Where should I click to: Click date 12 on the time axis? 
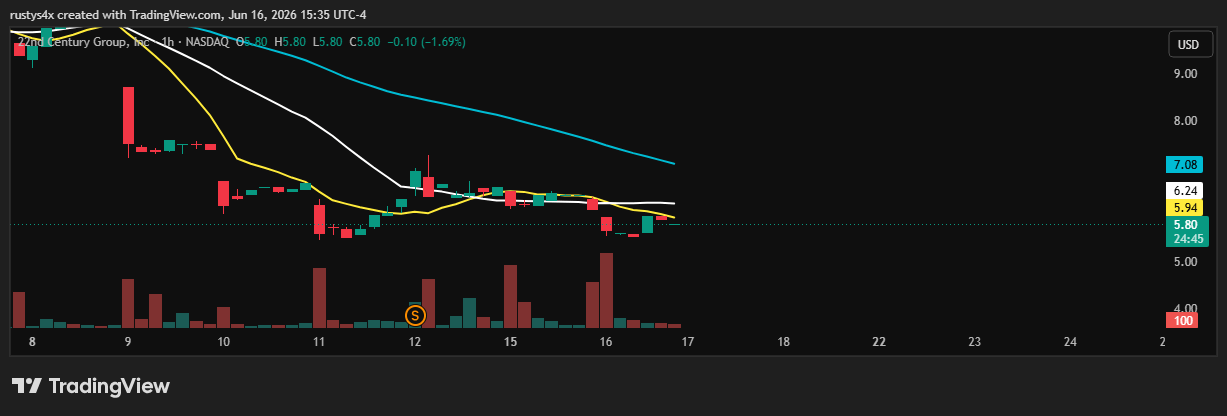414,342
